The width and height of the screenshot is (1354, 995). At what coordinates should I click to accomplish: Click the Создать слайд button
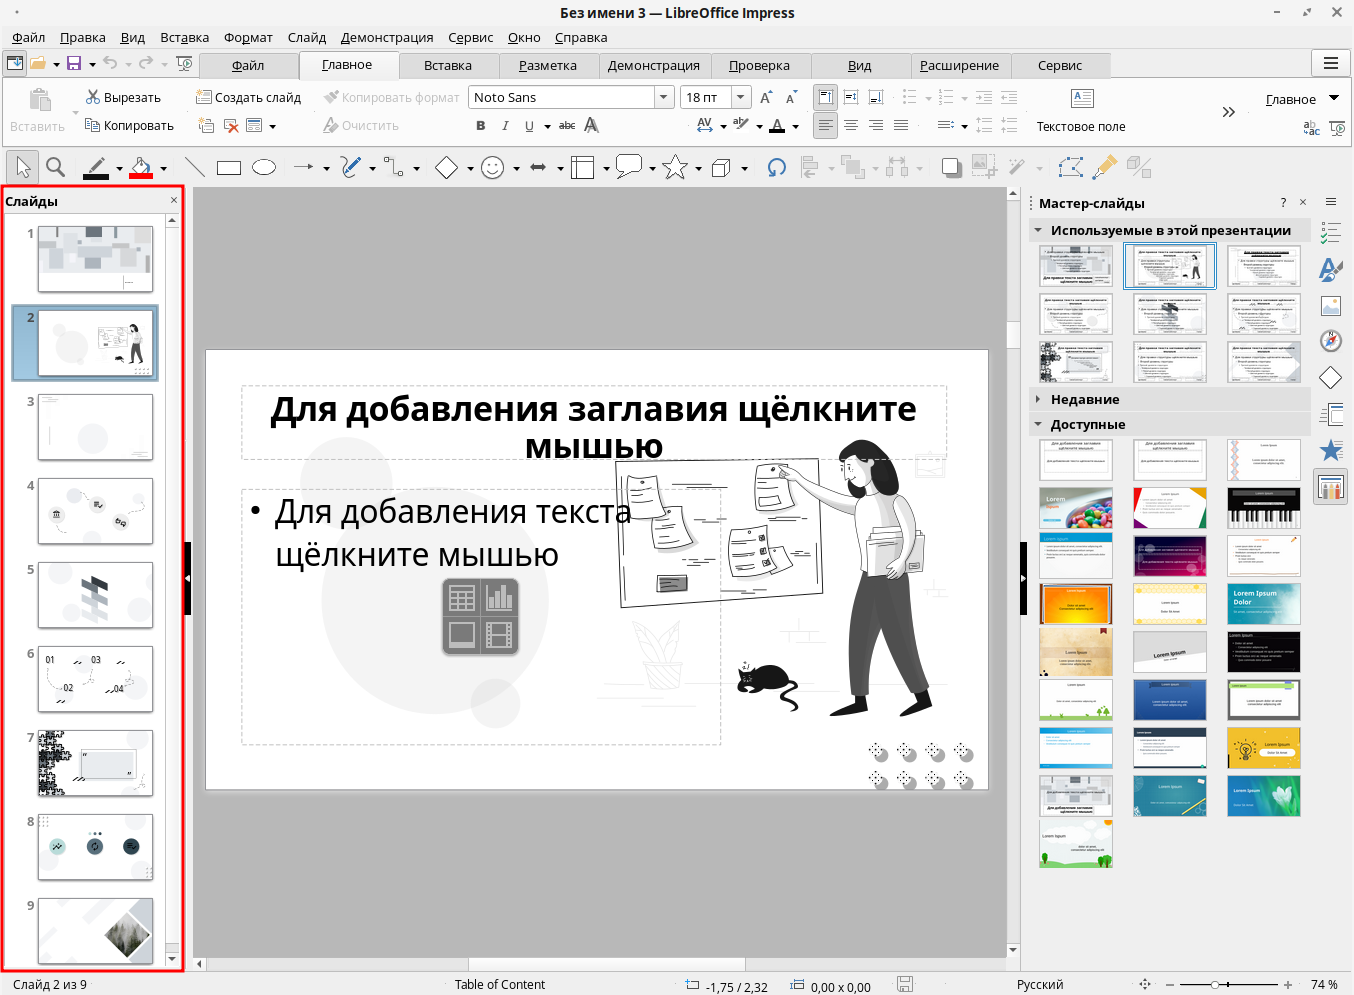pyautogui.click(x=248, y=97)
